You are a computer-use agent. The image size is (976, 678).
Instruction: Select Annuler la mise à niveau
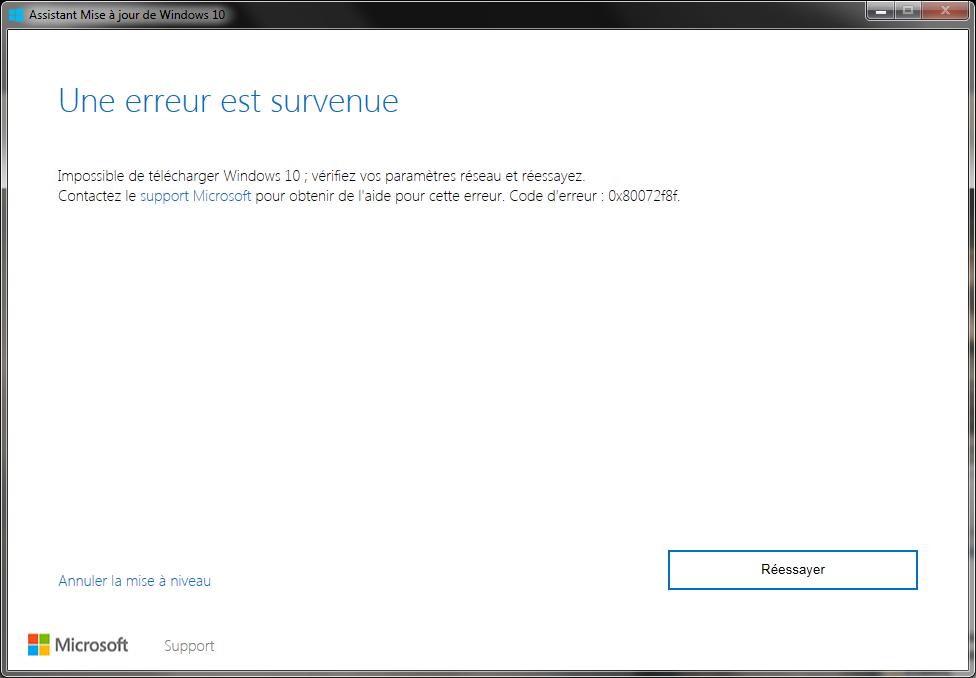134,581
